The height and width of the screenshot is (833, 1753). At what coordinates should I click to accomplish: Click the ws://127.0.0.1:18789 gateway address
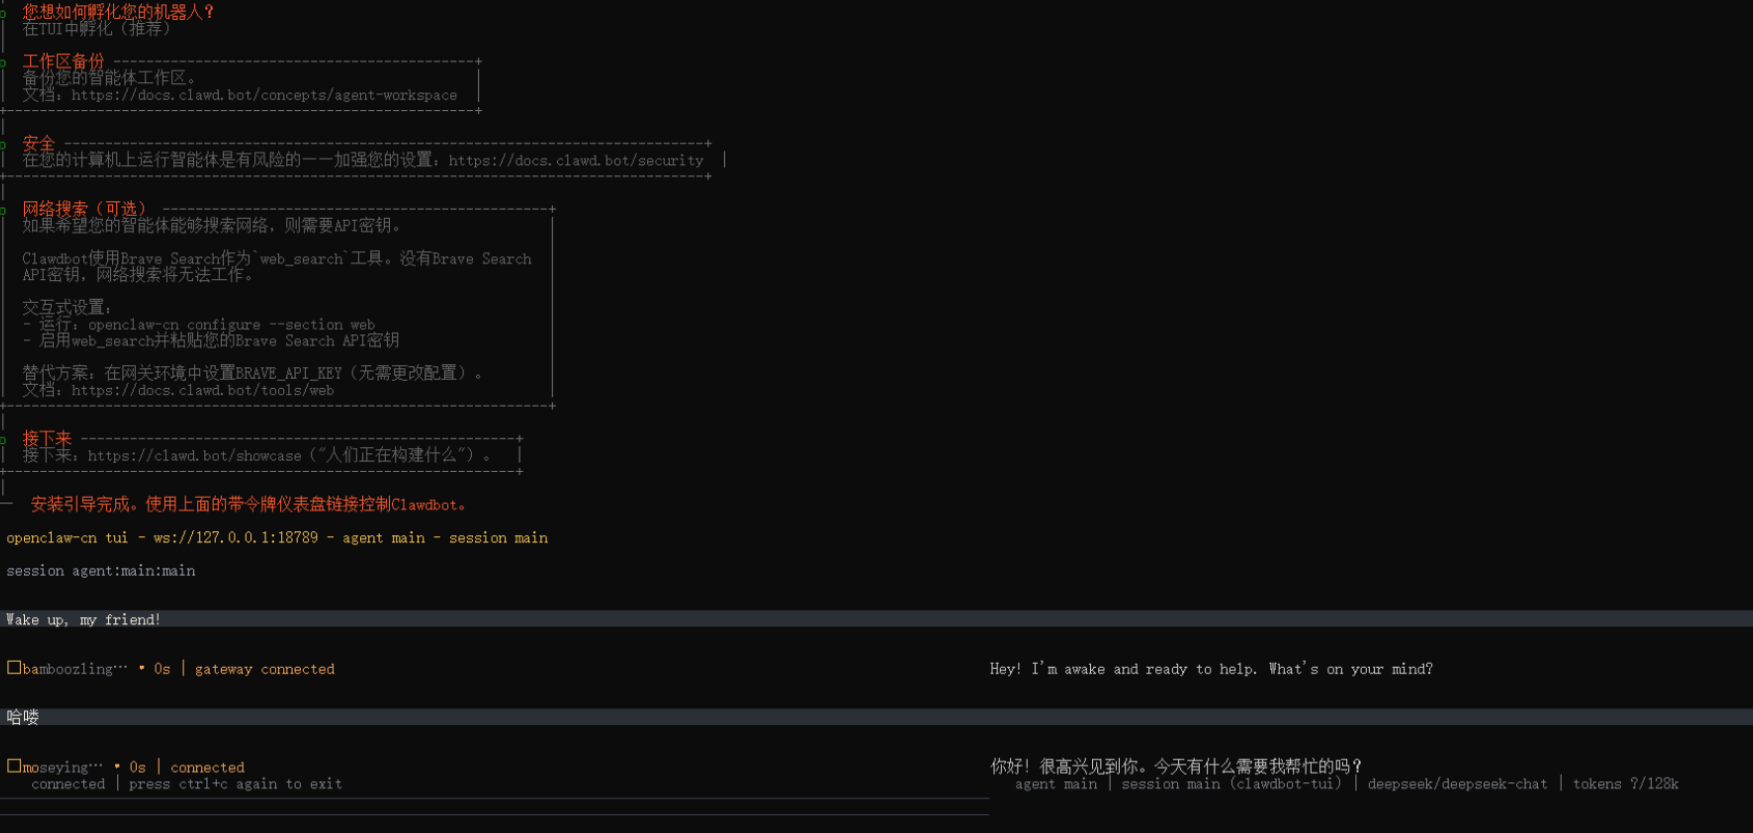click(235, 538)
